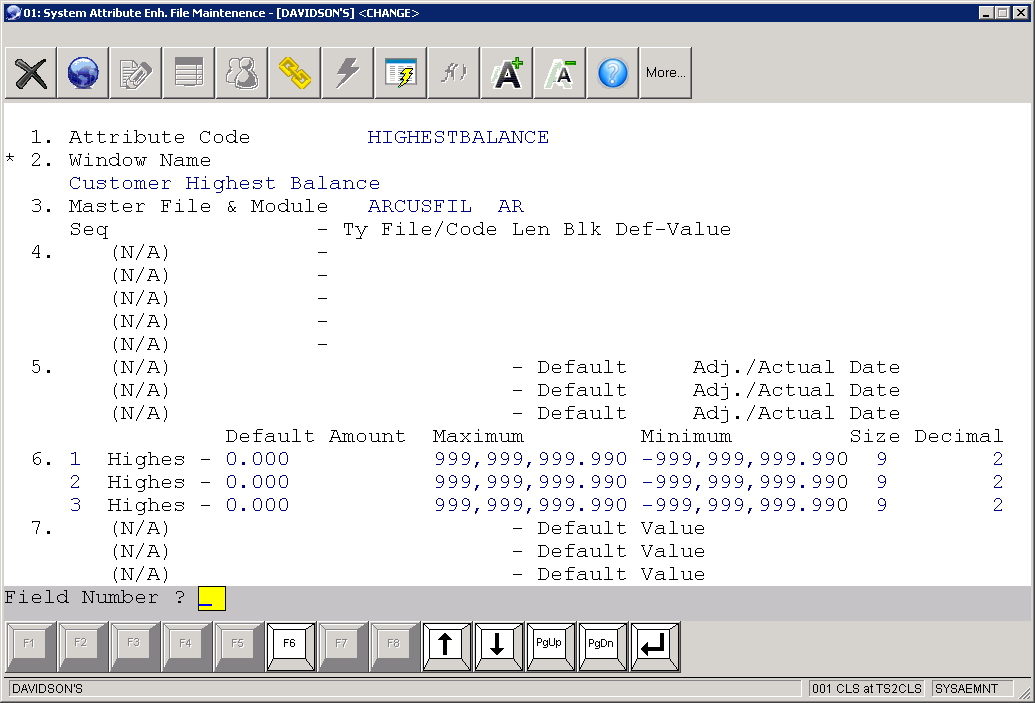The image size is (1035, 703).
Task: Click the yellow chain link toolbar icon
Action: tap(295, 73)
